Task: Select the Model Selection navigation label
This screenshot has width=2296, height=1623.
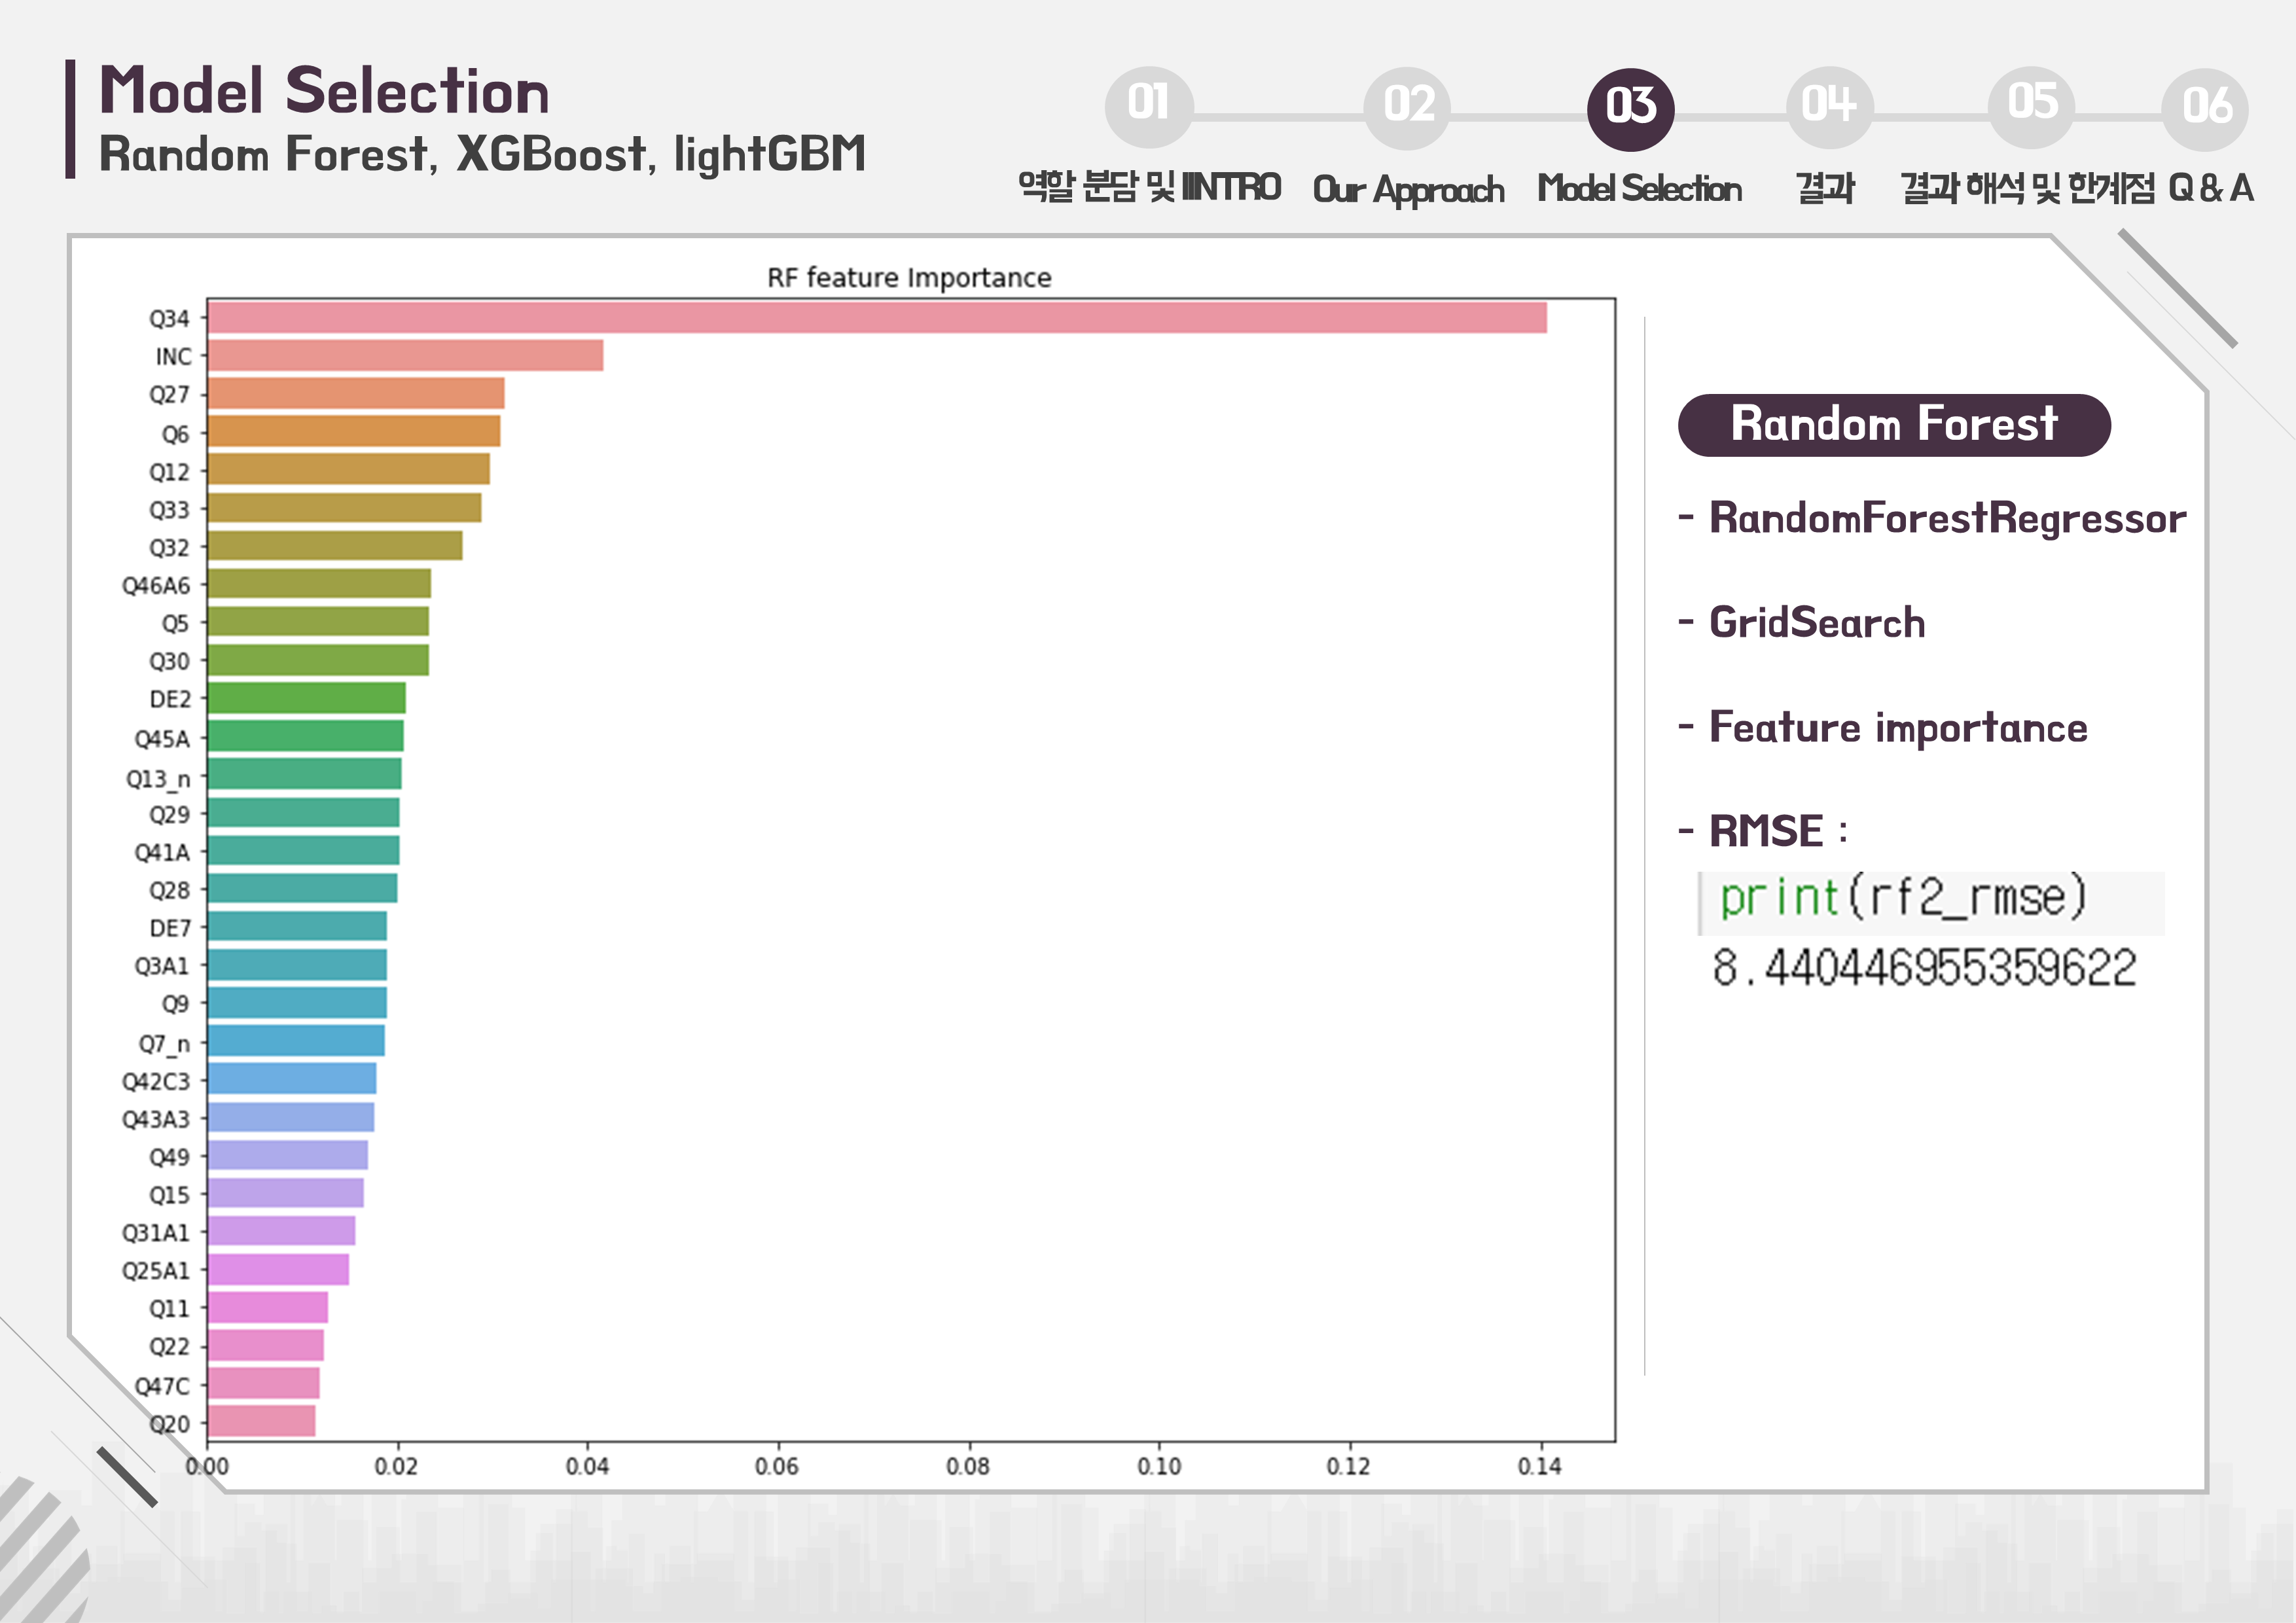Action: click(x=1639, y=188)
